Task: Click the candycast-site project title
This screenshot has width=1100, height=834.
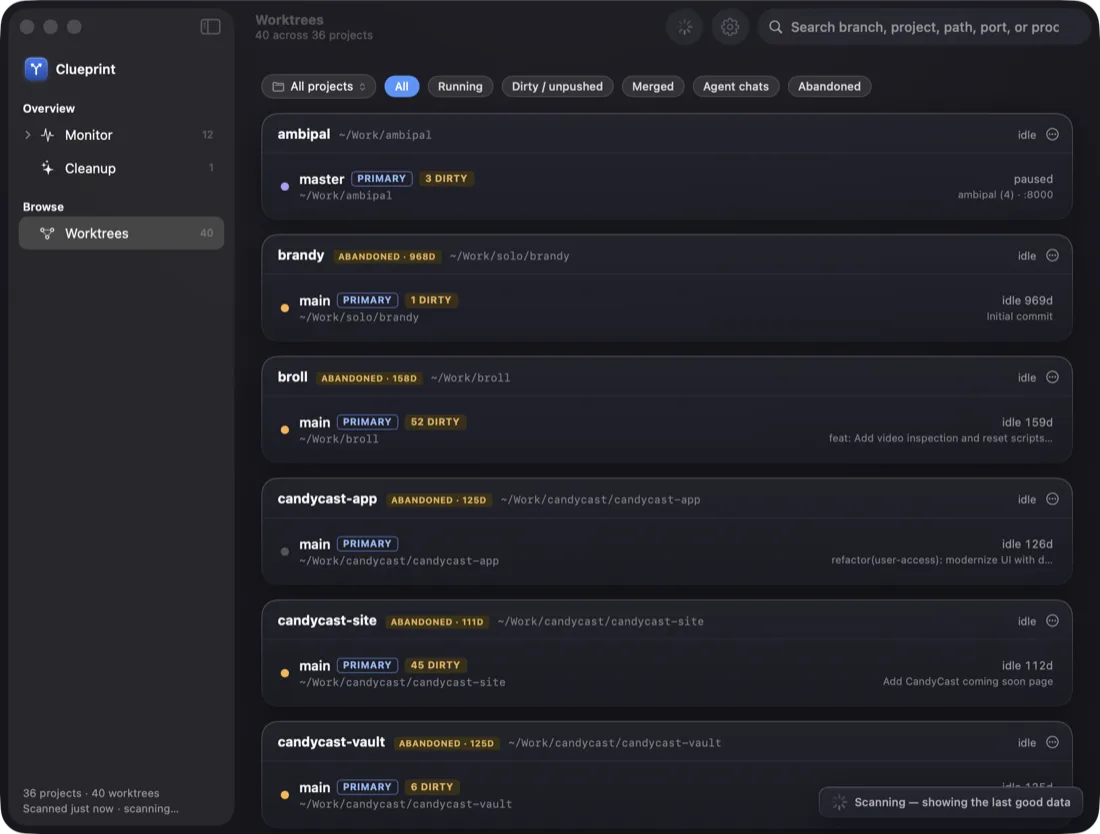Action: pyautogui.click(x=327, y=621)
